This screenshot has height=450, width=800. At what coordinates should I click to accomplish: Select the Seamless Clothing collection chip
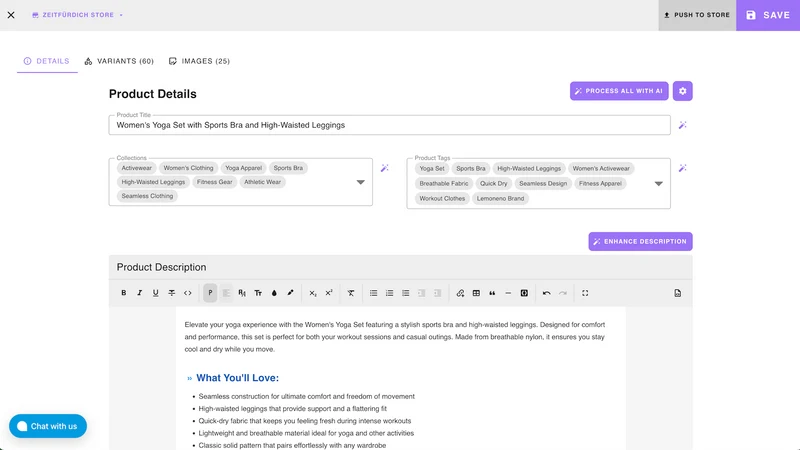(x=147, y=196)
